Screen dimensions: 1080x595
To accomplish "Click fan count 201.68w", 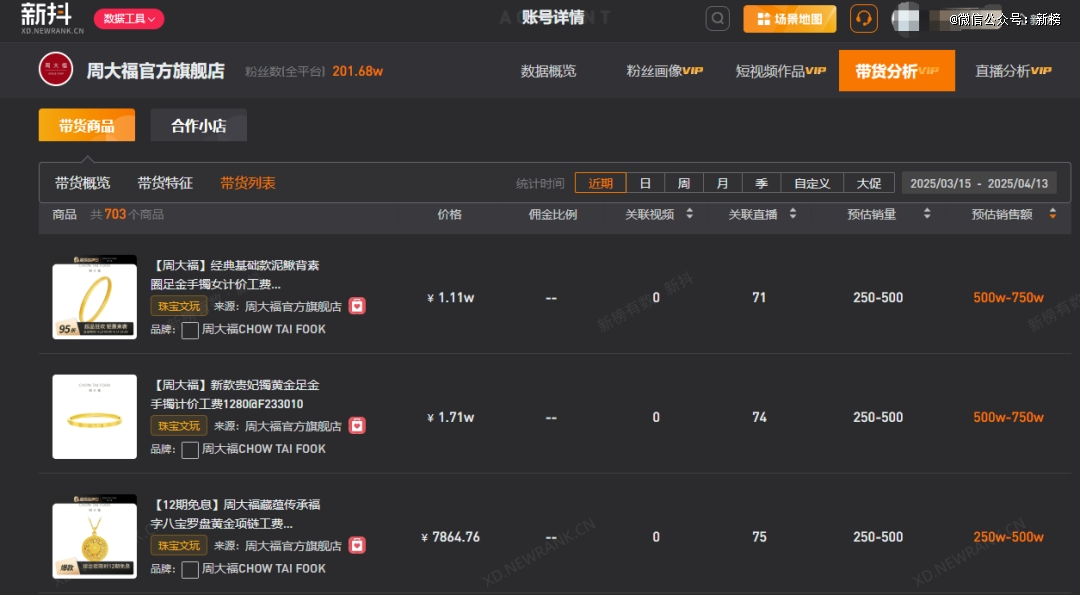I will pyautogui.click(x=357, y=72).
